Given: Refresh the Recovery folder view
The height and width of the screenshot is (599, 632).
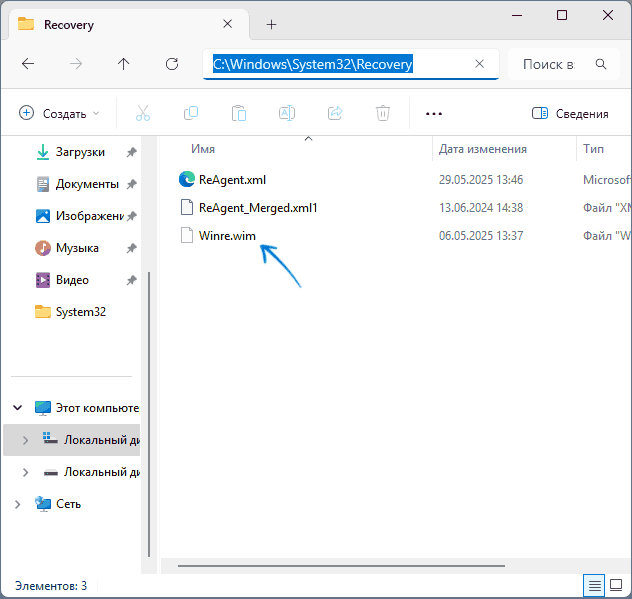Looking at the screenshot, I should 172,64.
